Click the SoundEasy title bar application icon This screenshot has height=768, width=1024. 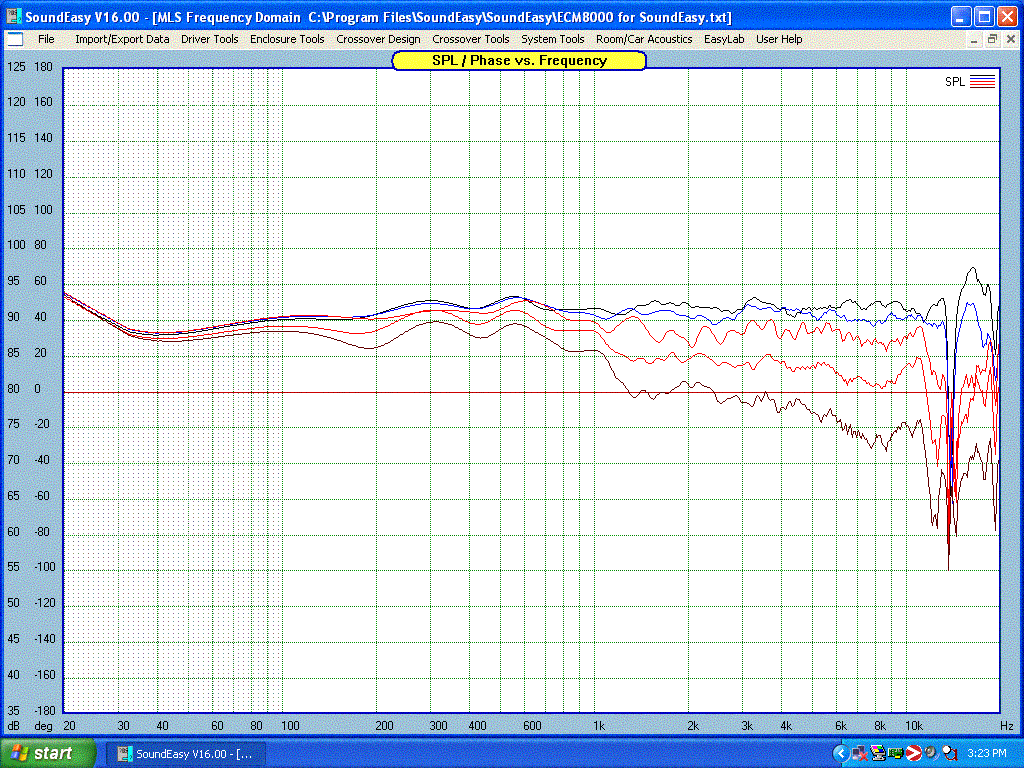point(13,16)
